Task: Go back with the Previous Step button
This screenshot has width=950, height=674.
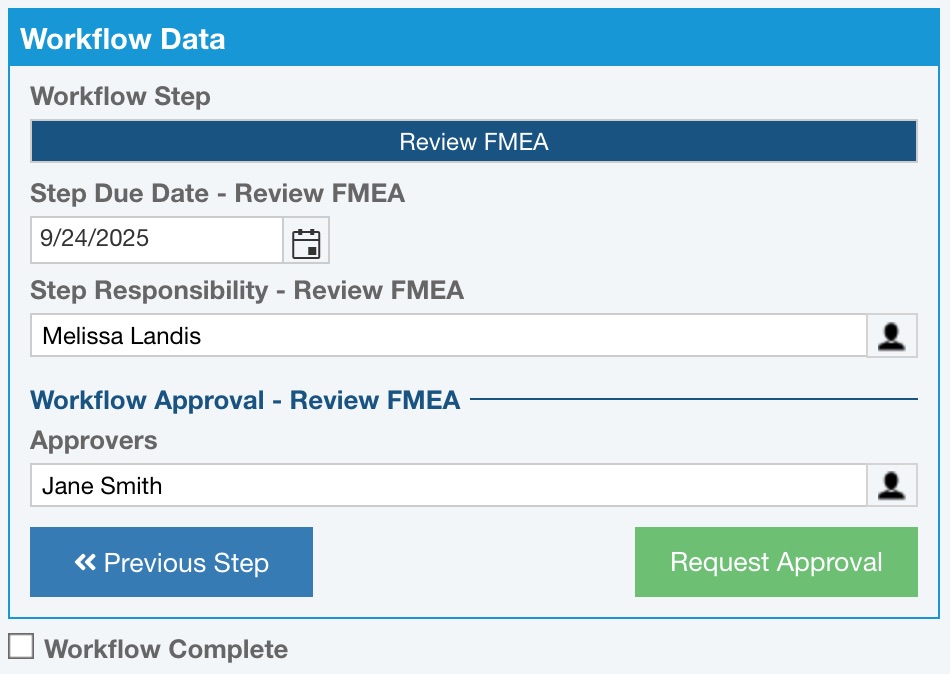Action: 171,562
